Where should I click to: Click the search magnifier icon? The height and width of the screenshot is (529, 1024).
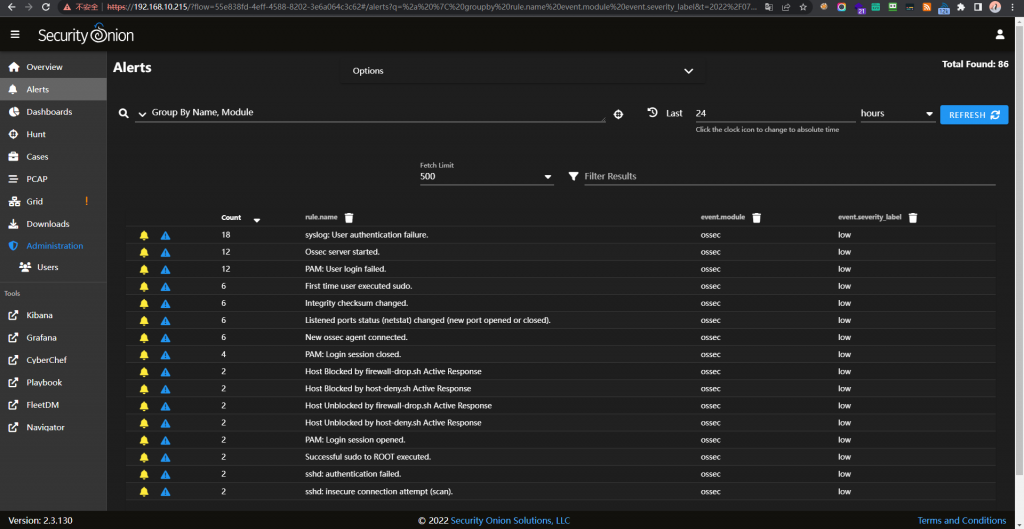coord(123,113)
